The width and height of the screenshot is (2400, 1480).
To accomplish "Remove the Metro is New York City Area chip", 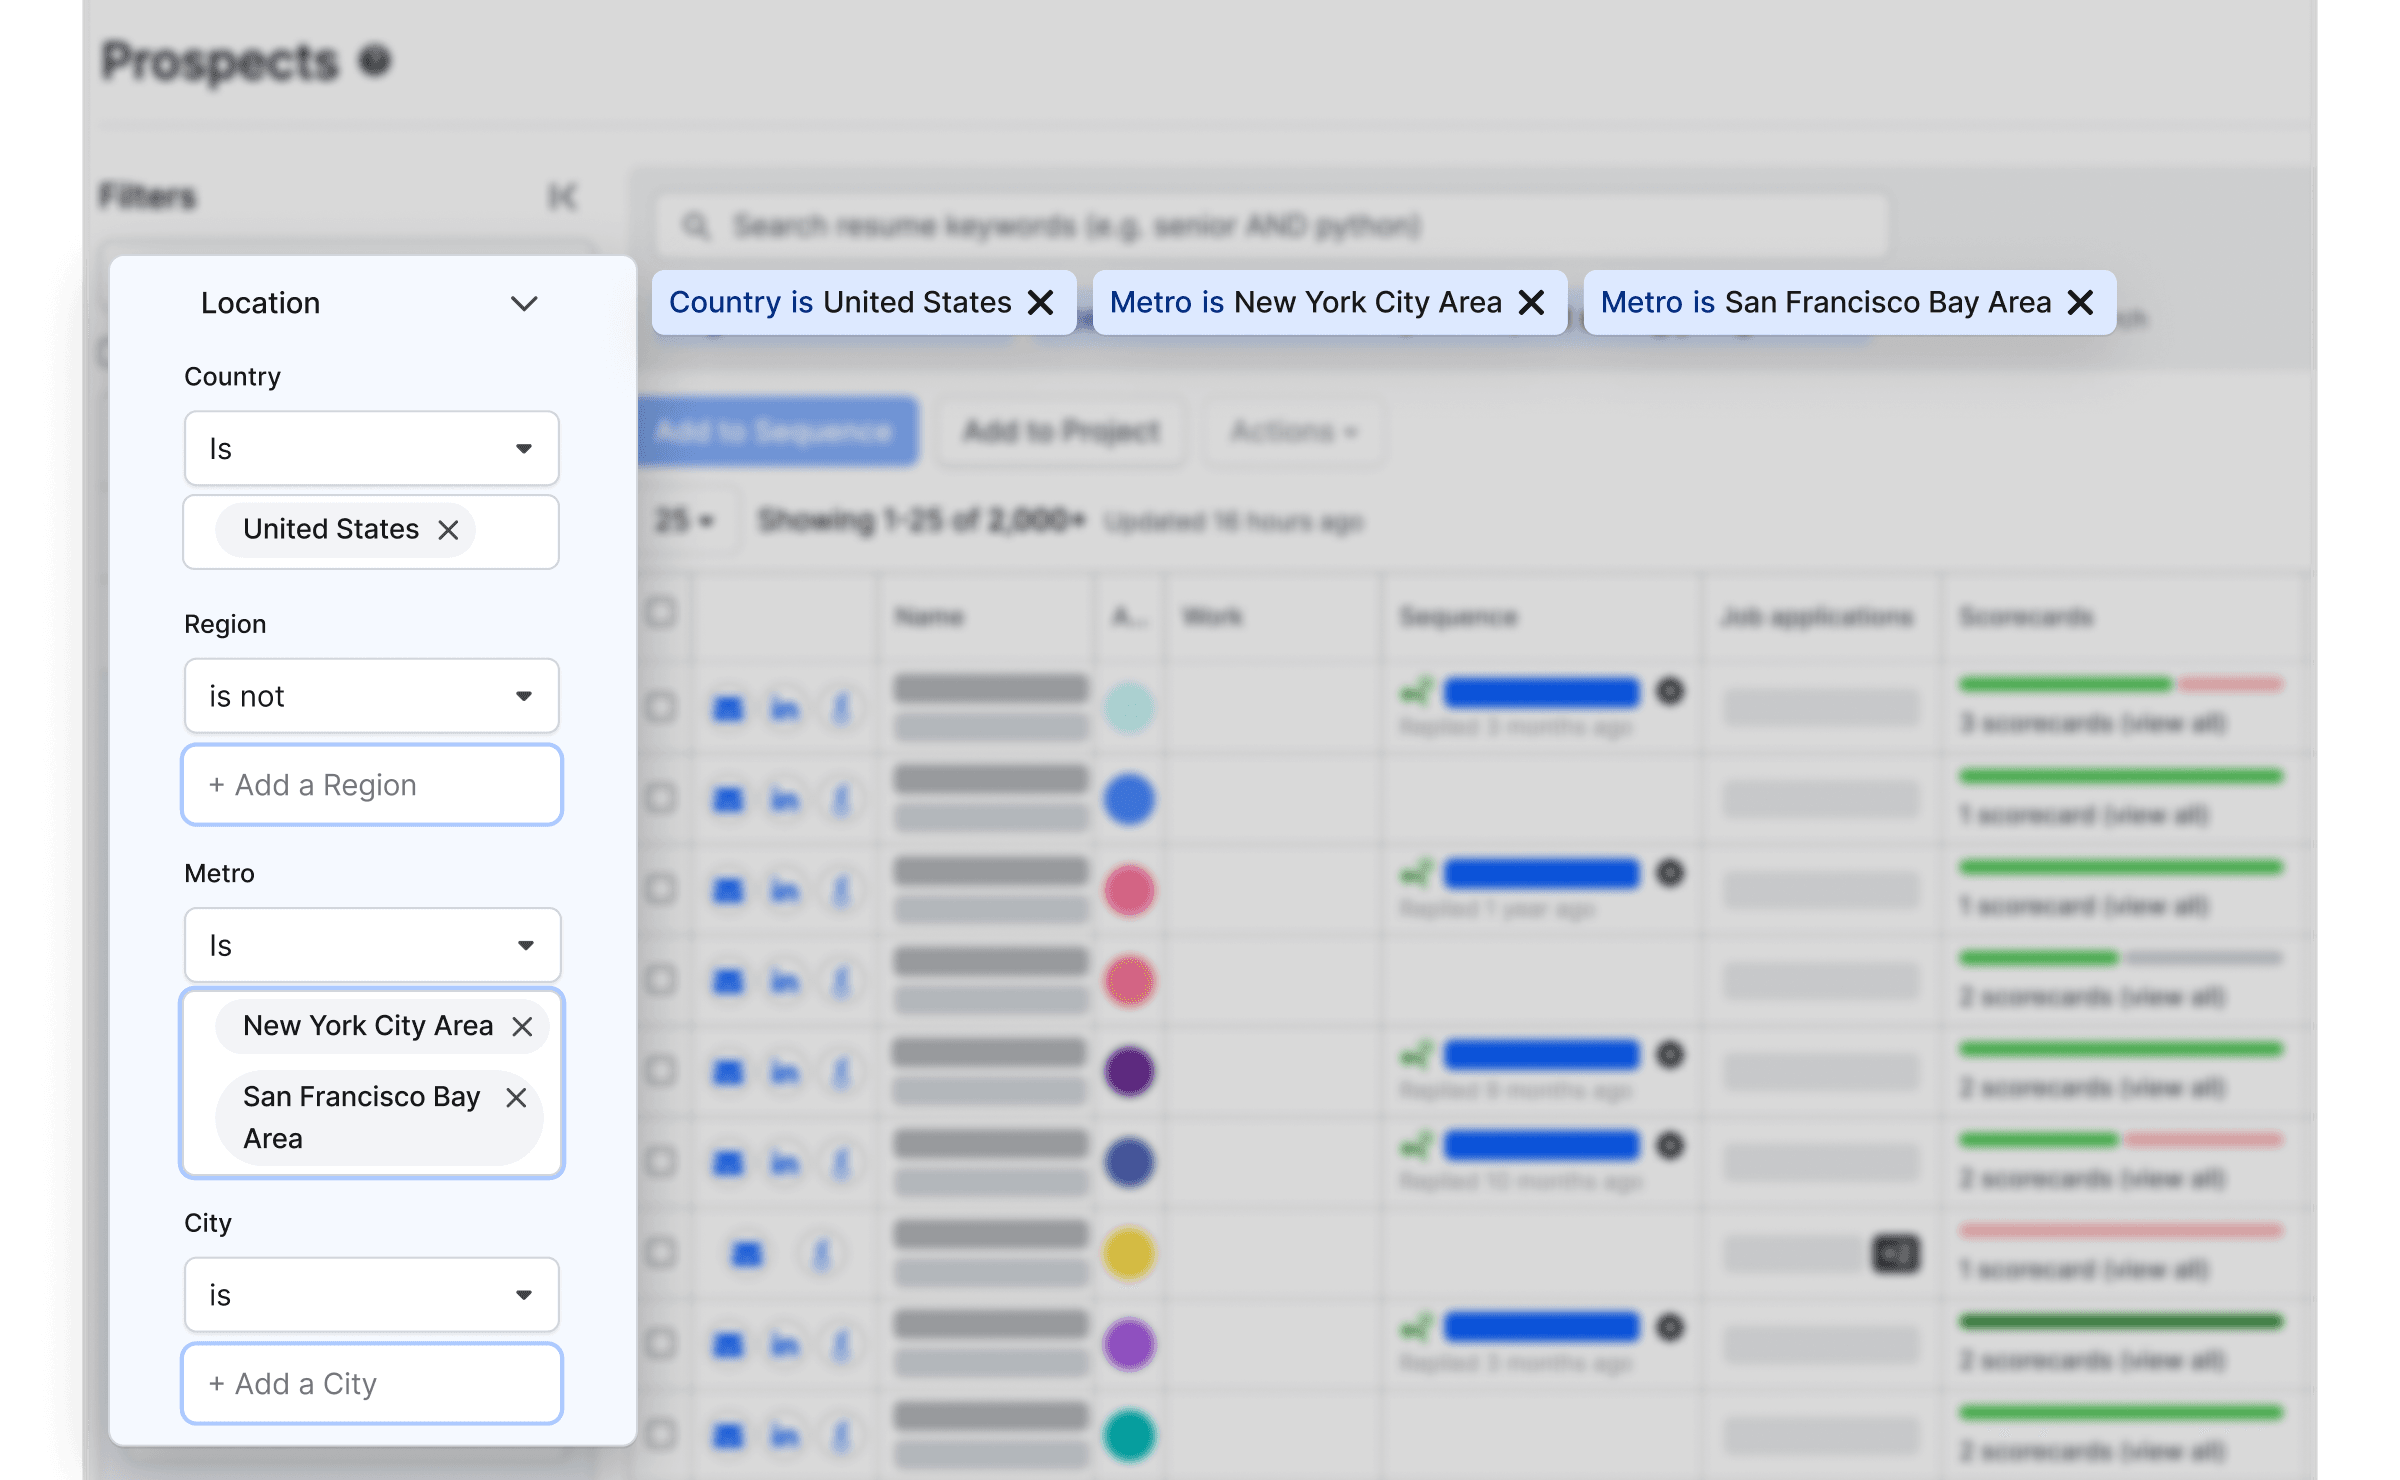I will click(x=1531, y=302).
